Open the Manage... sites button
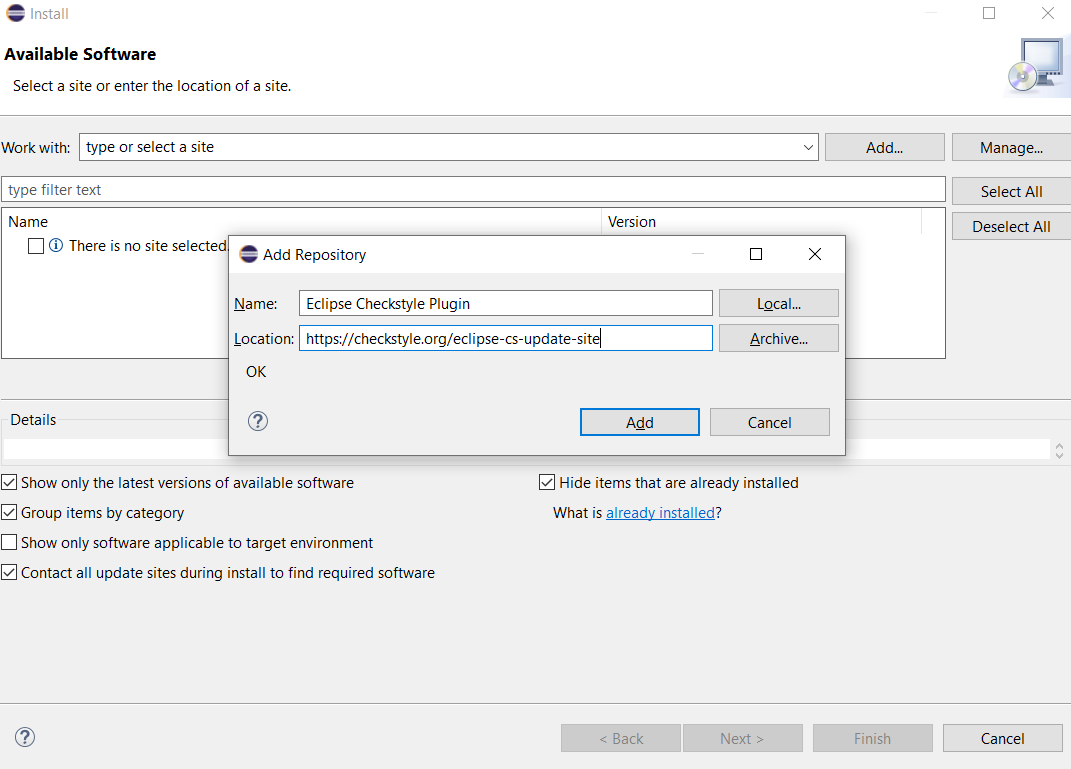Screen dimensions: 1071x769 point(1012,148)
